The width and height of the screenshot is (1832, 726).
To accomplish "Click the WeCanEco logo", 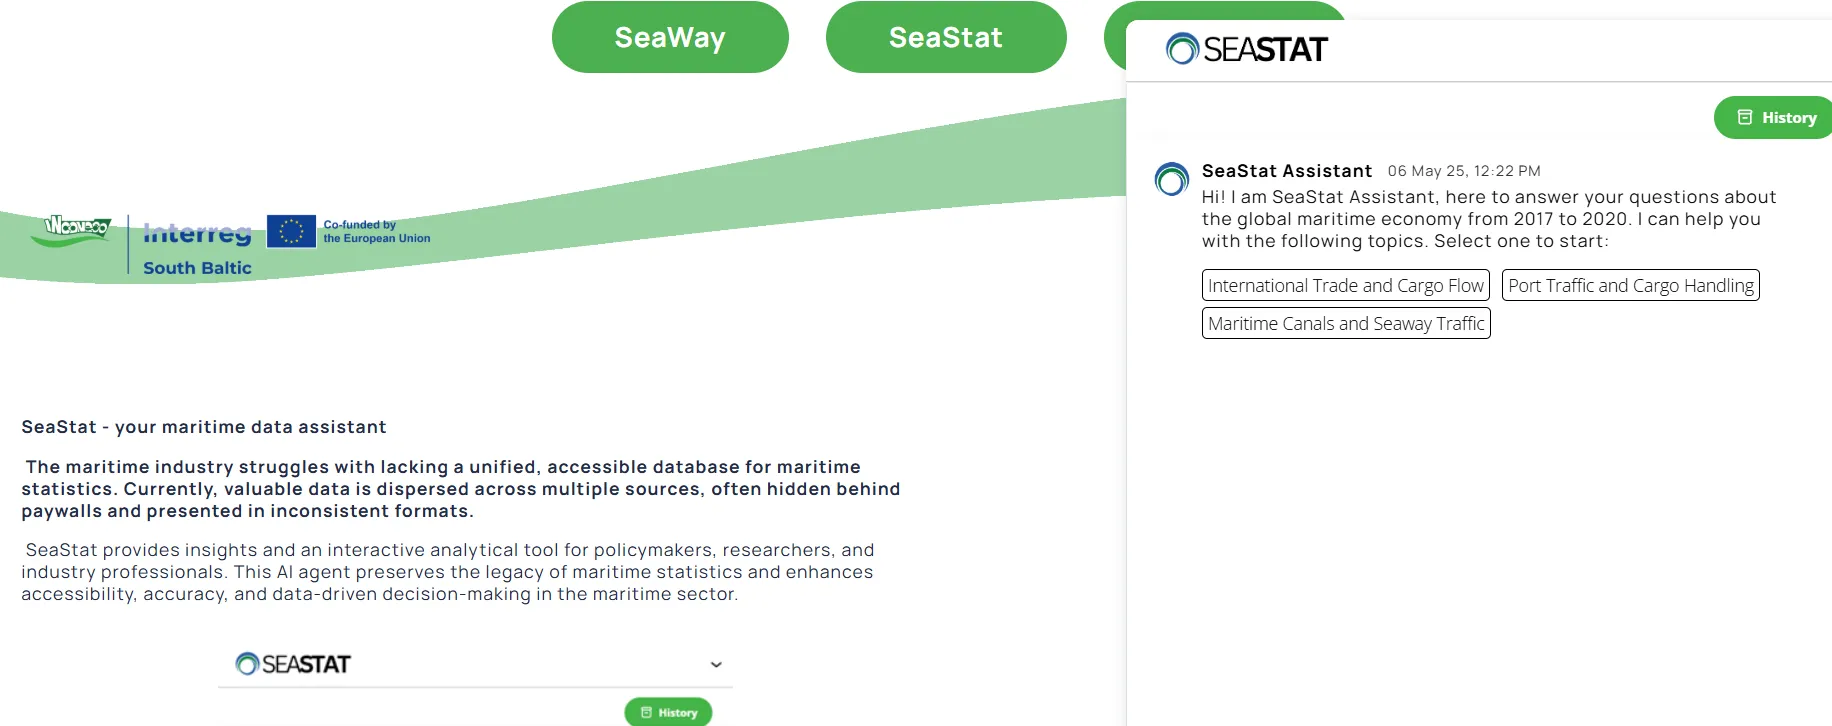I will pos(77,229).
